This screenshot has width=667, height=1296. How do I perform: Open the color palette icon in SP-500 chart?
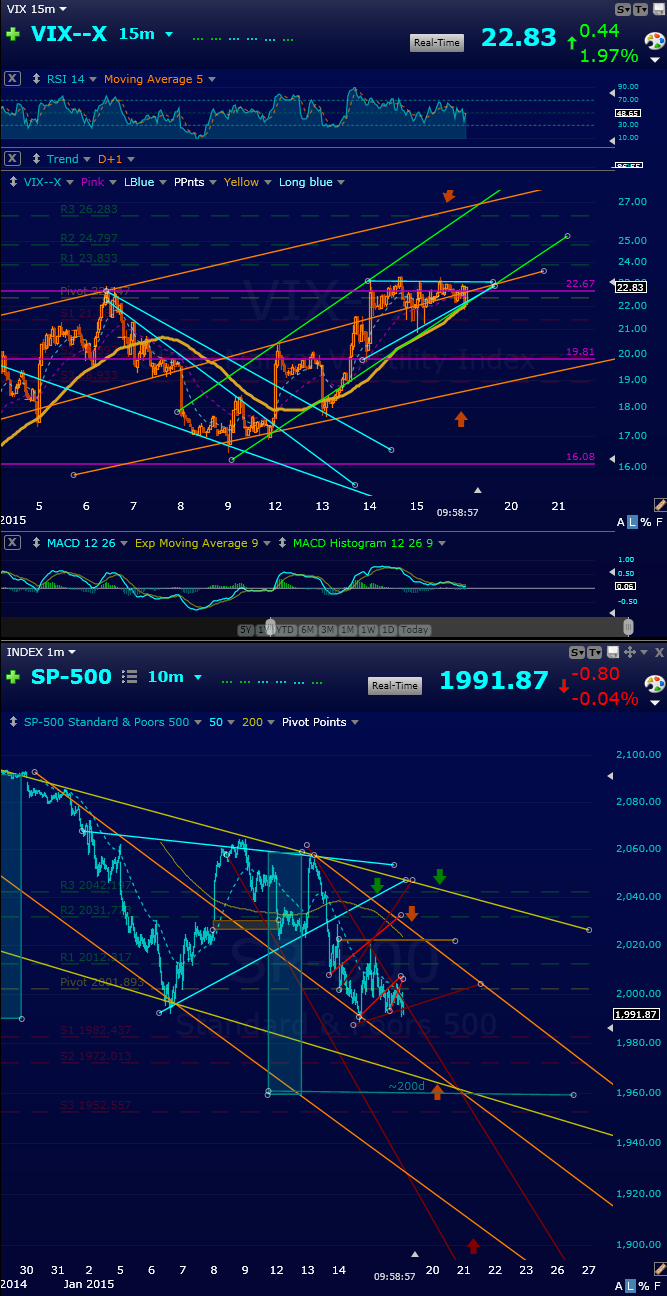tap(654, 685)
